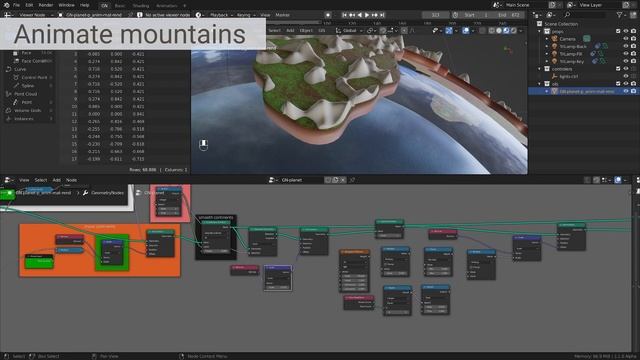Open the File menu
Image resolution: width=640 pixels, height=360 pixels.
pos(16,5)
